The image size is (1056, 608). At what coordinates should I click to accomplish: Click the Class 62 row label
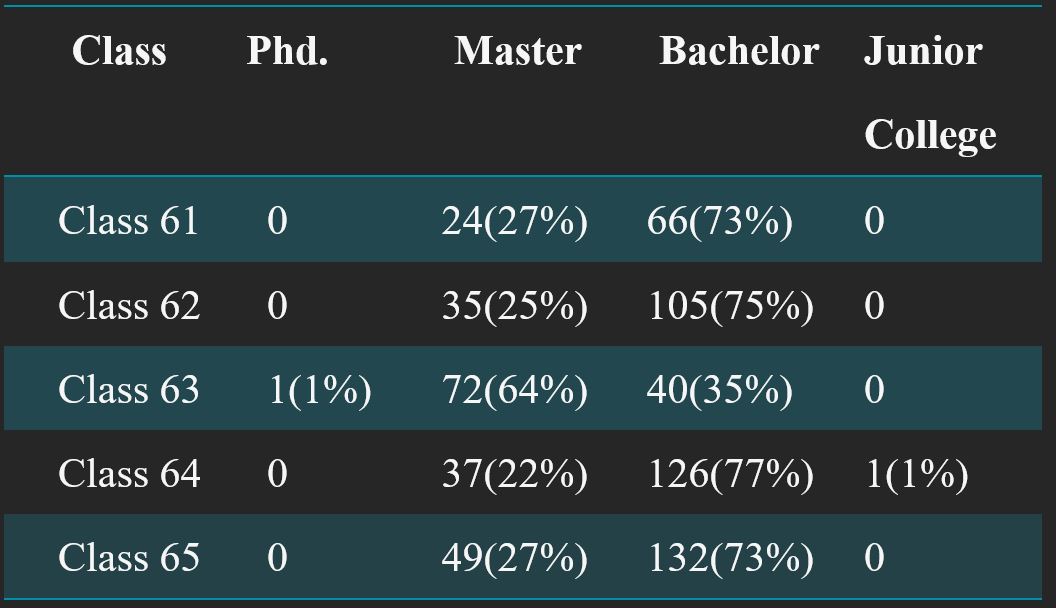point(129,306)
